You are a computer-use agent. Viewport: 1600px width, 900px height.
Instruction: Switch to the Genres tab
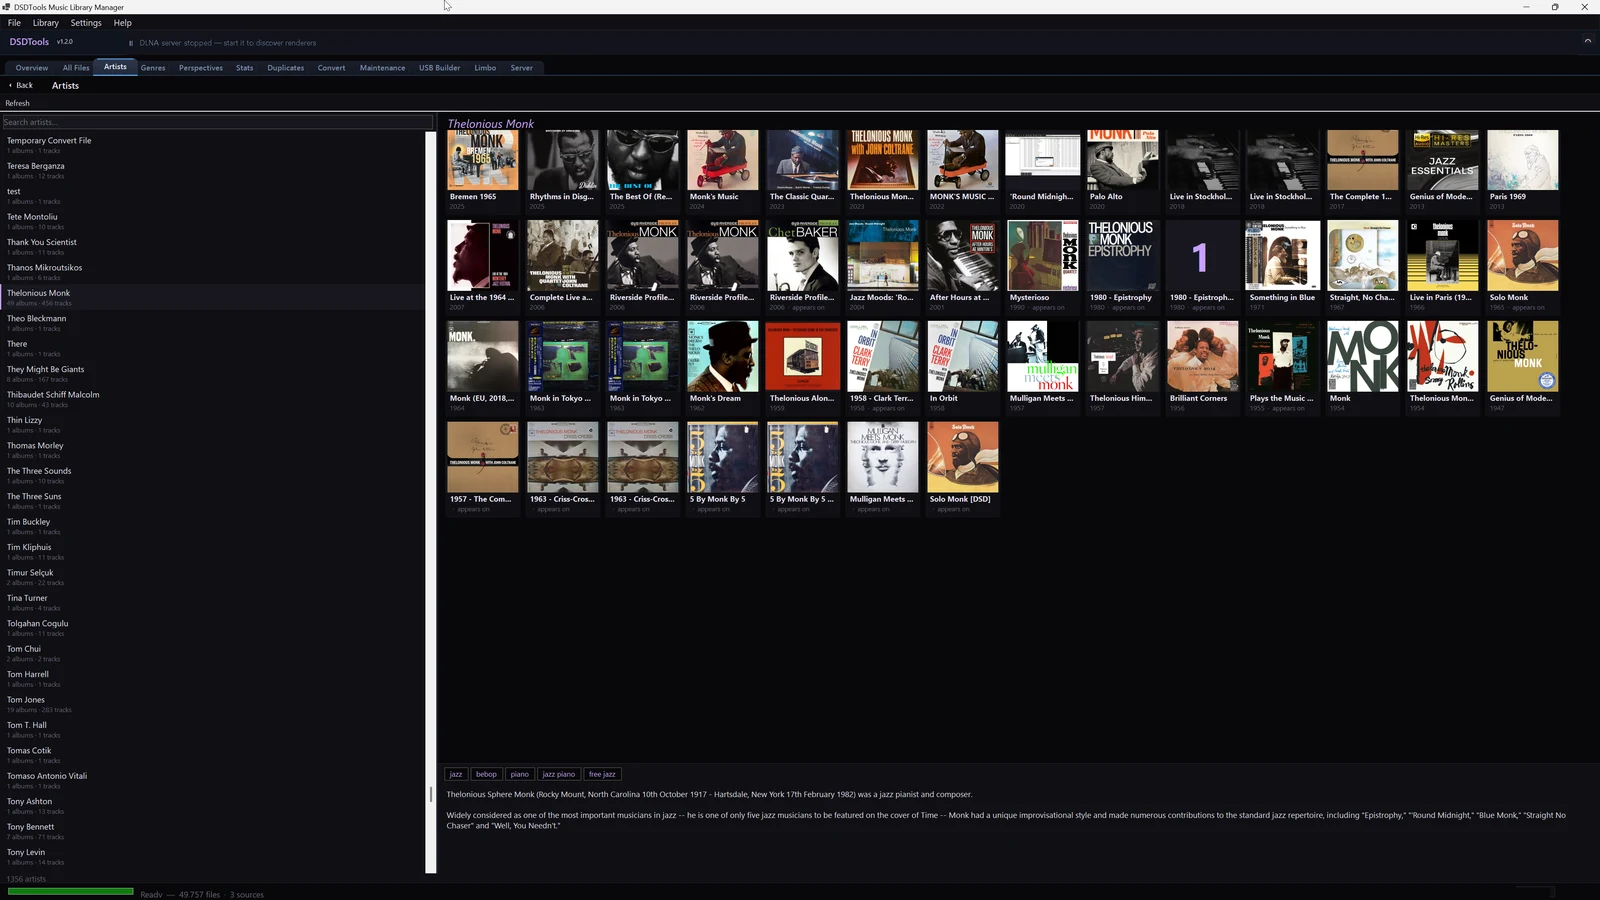[153, 68]
